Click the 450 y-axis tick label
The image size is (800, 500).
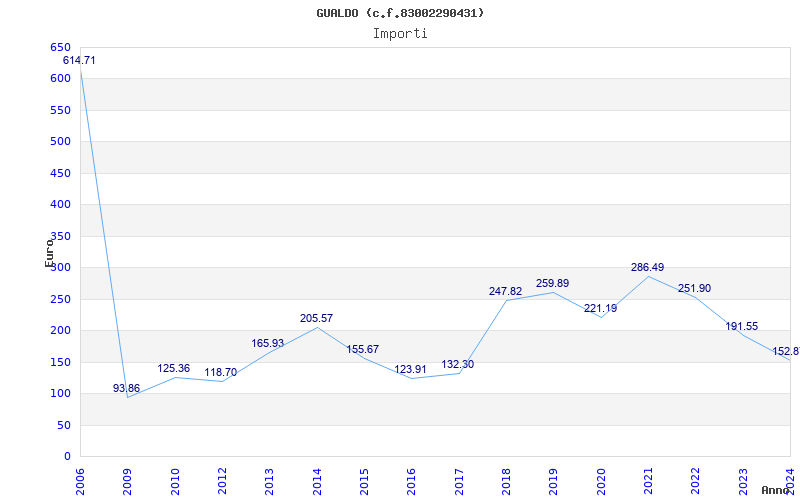coord(60,173)
